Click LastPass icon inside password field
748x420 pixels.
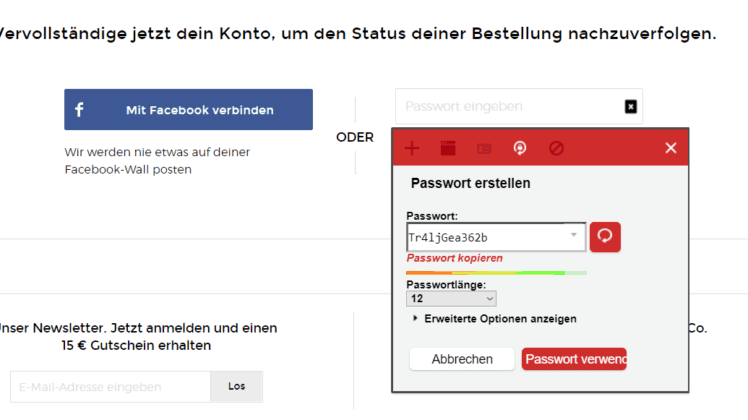click(x=631, y=106)
